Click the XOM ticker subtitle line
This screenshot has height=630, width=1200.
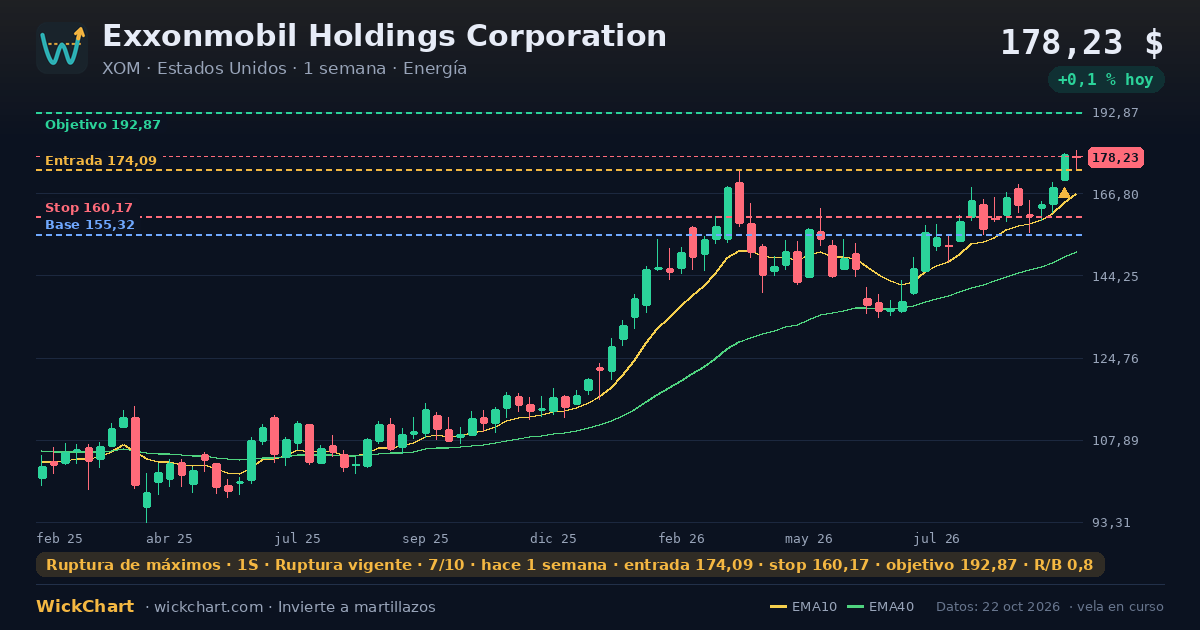point(284,69)
